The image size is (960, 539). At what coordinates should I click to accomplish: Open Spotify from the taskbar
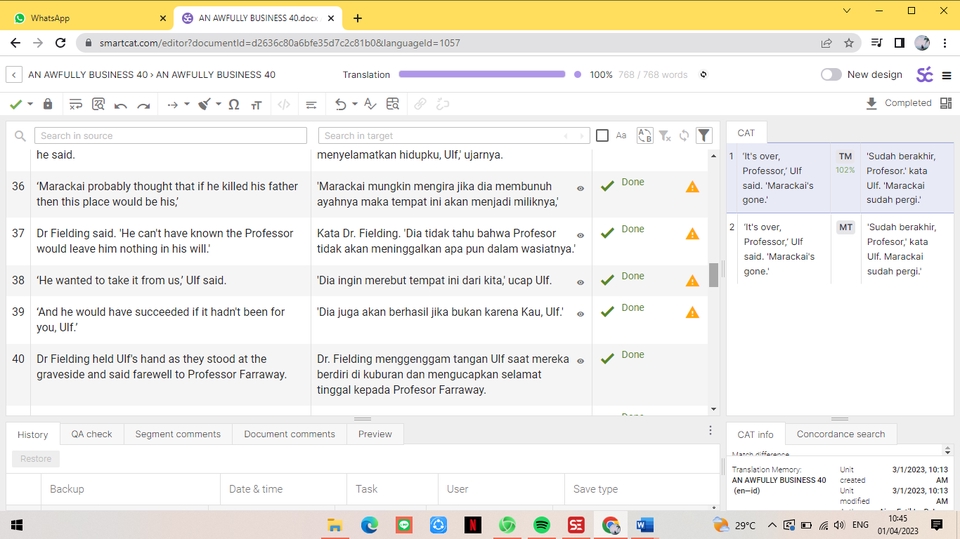coord(541,525)
